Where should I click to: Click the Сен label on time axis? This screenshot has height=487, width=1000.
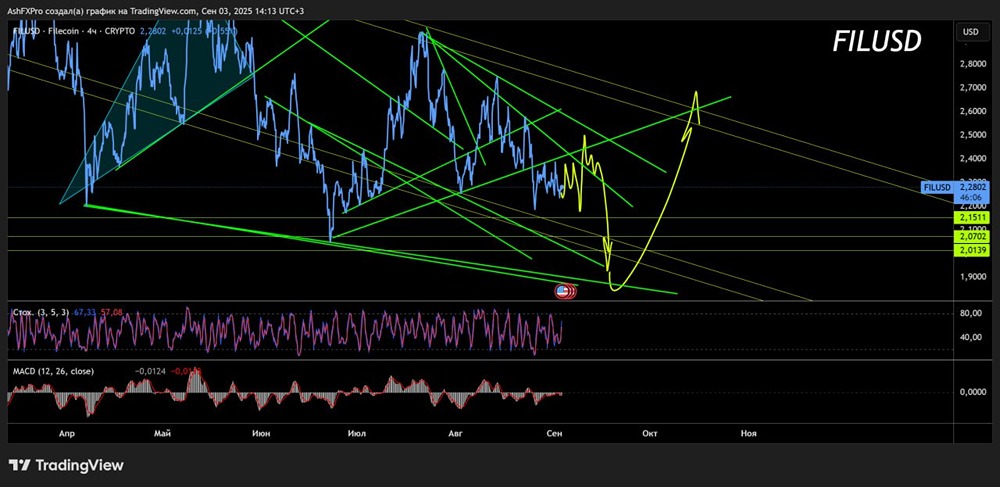point(555,433)
